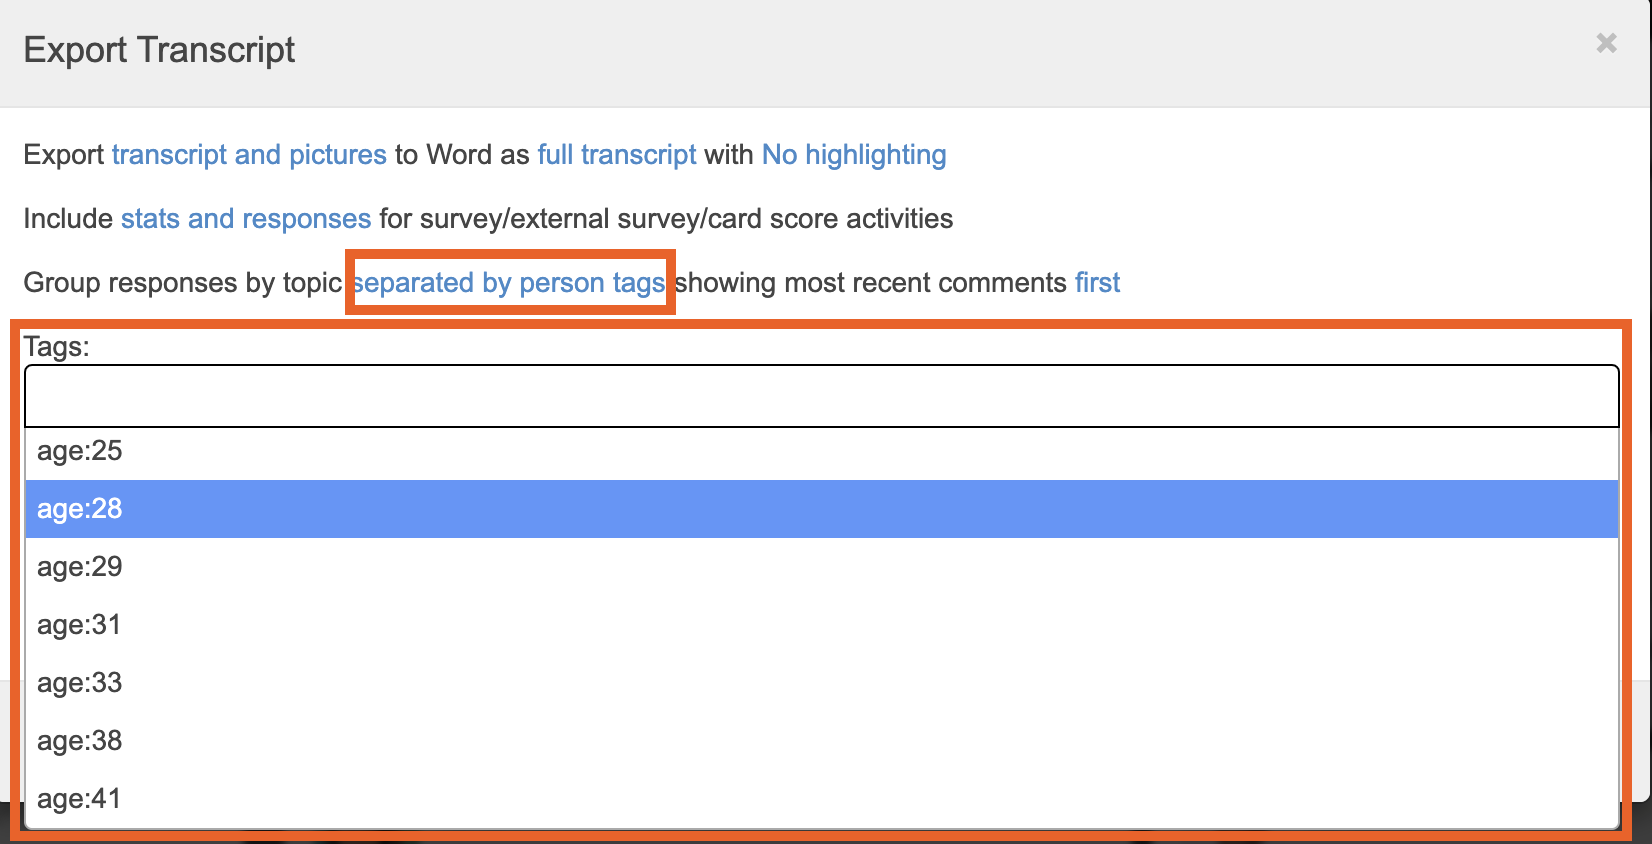1652x844 pixels.
Task: Toggle comment order via the 'first' link
Action: 1097,283
